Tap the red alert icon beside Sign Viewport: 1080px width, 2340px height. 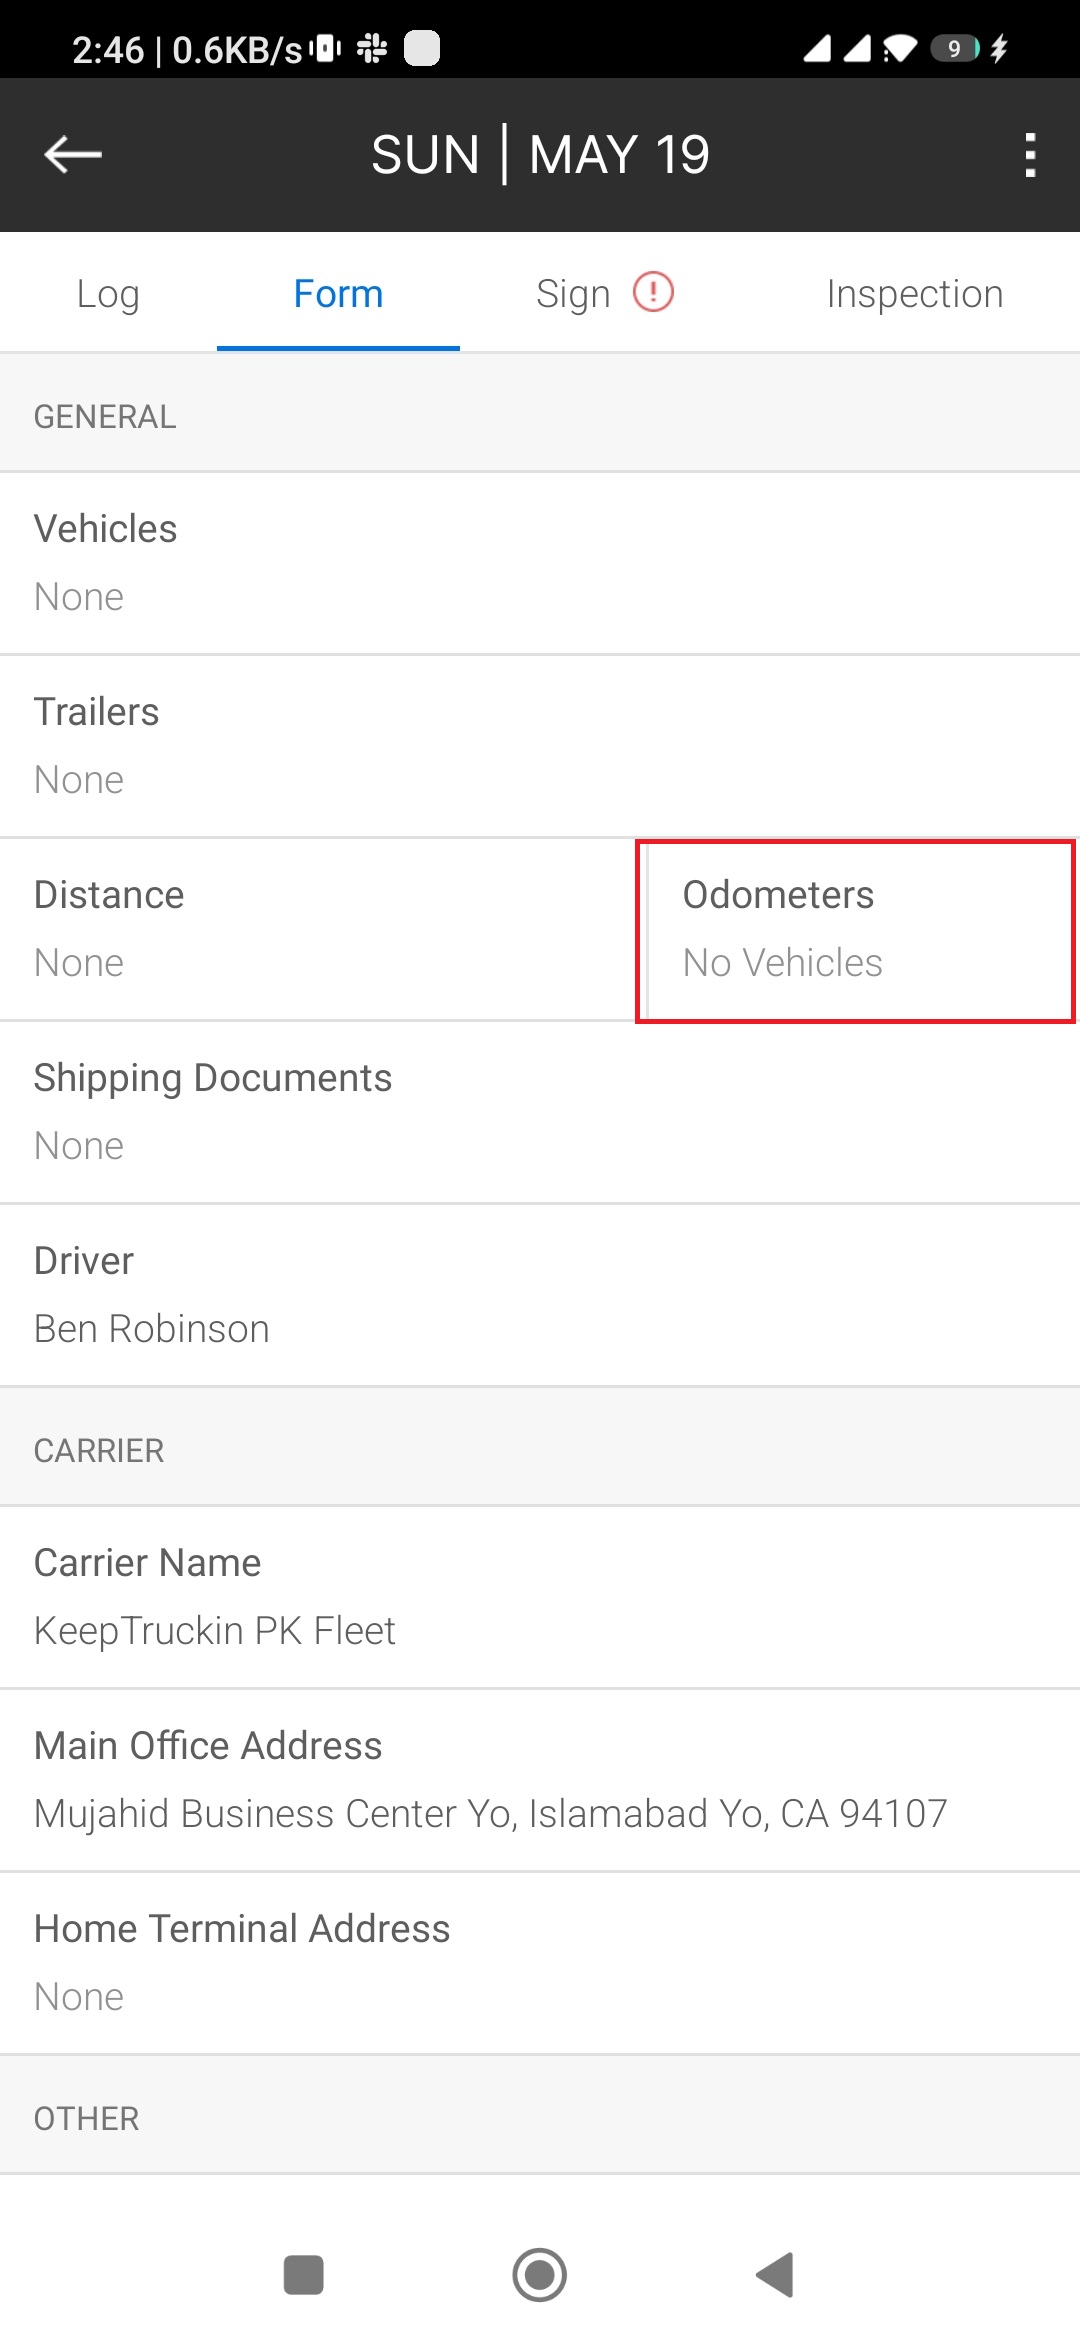[x=654, y=293]
